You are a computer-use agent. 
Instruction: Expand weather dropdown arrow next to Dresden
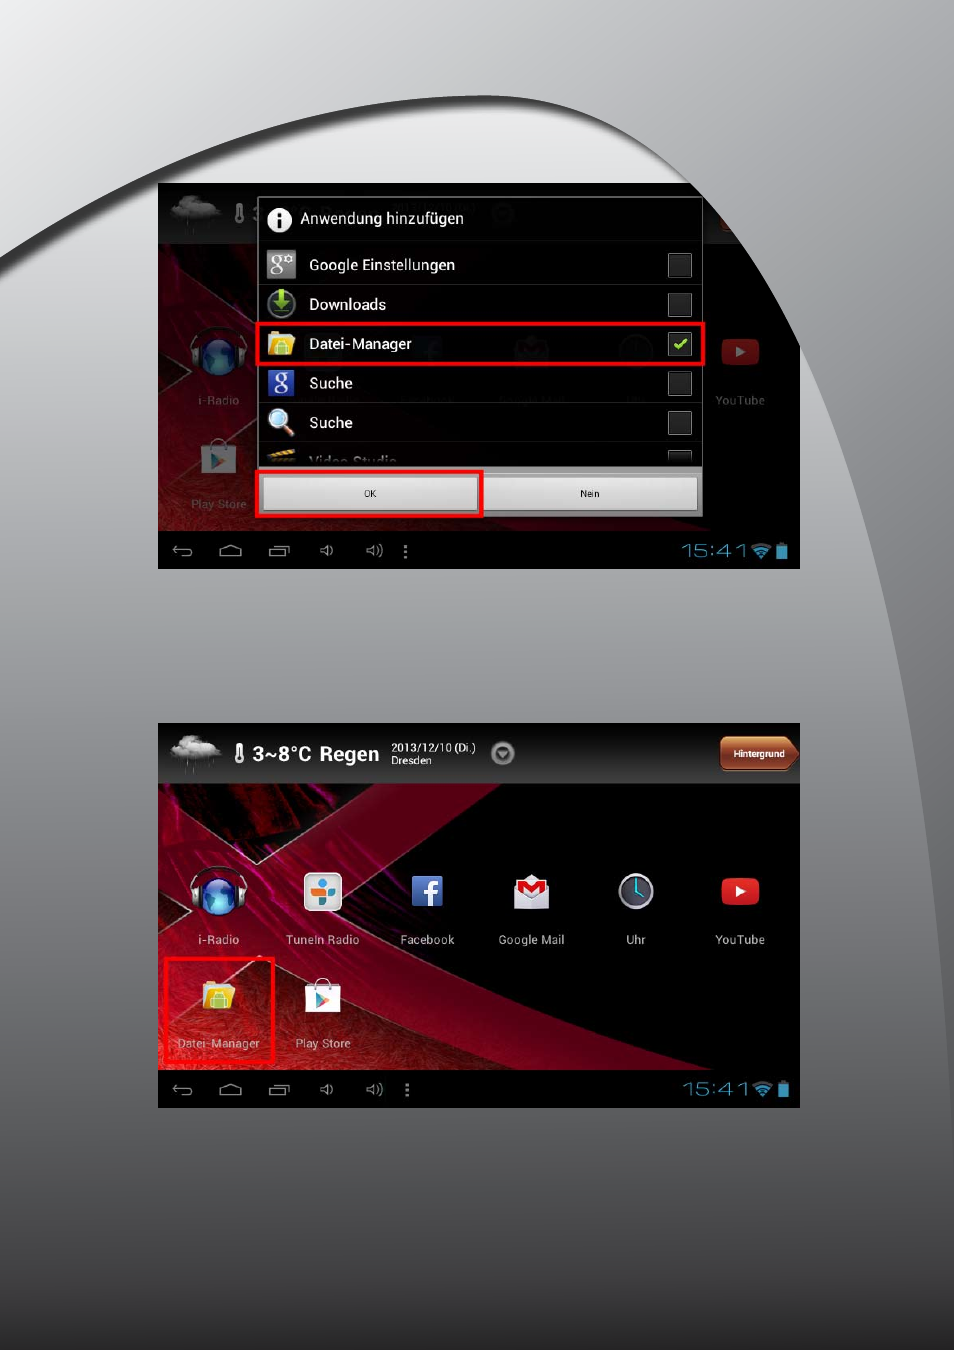(503, 753)
